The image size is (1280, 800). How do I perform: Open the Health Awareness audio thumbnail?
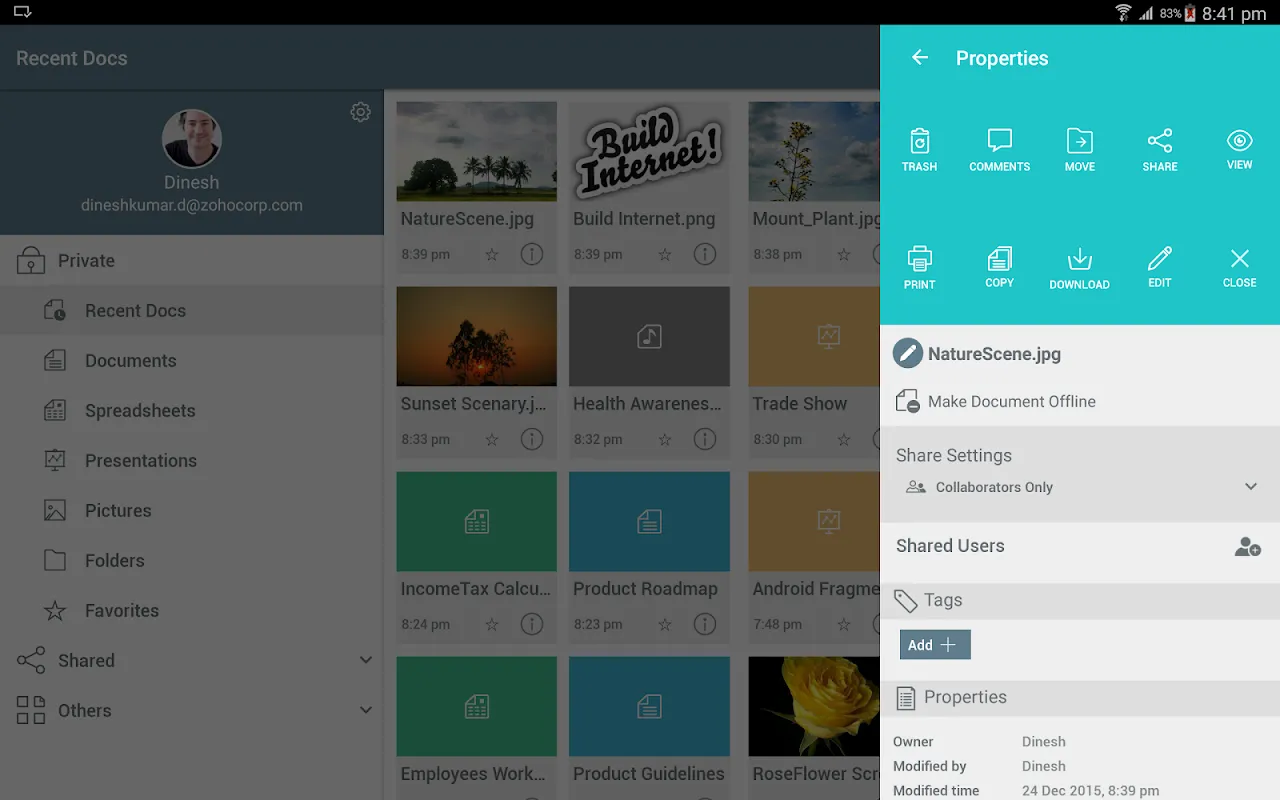(649, 337)
